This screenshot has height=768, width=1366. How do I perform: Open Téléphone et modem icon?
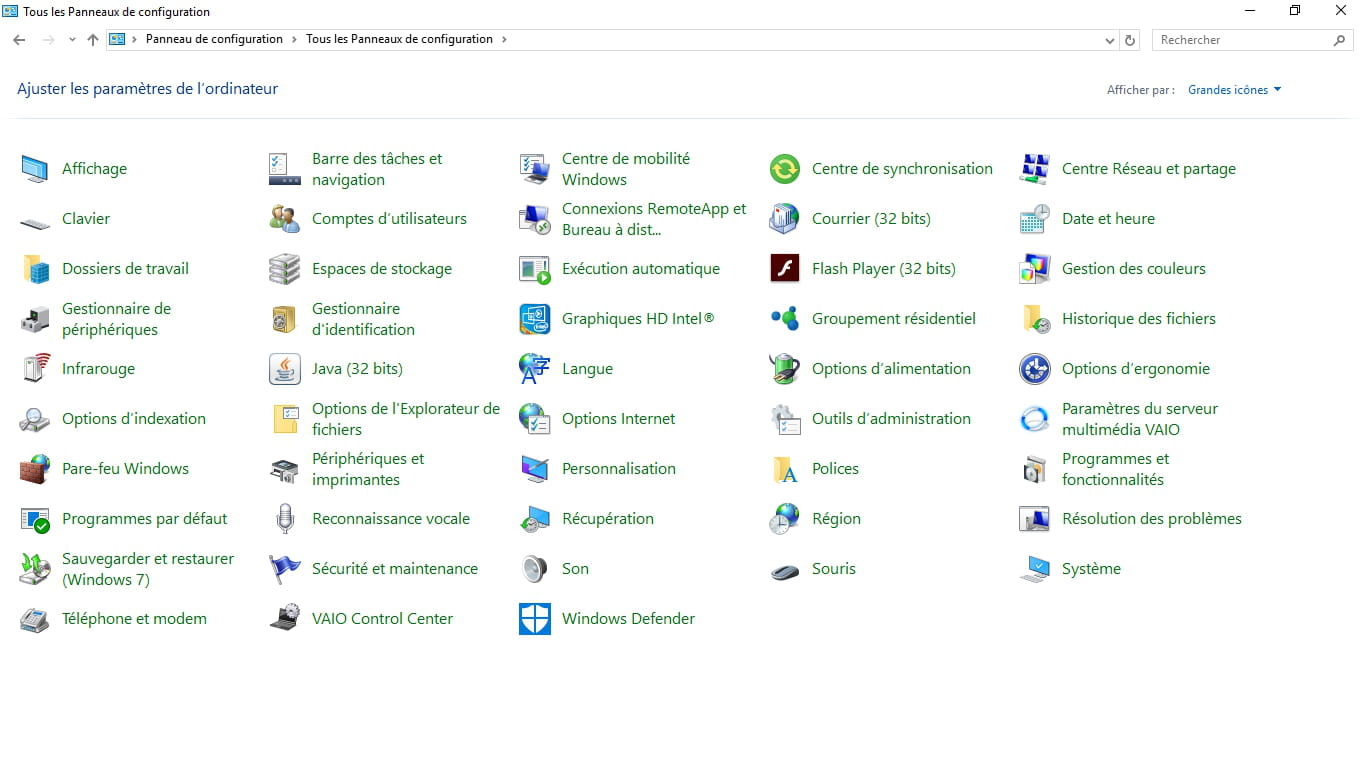(35, 619)
